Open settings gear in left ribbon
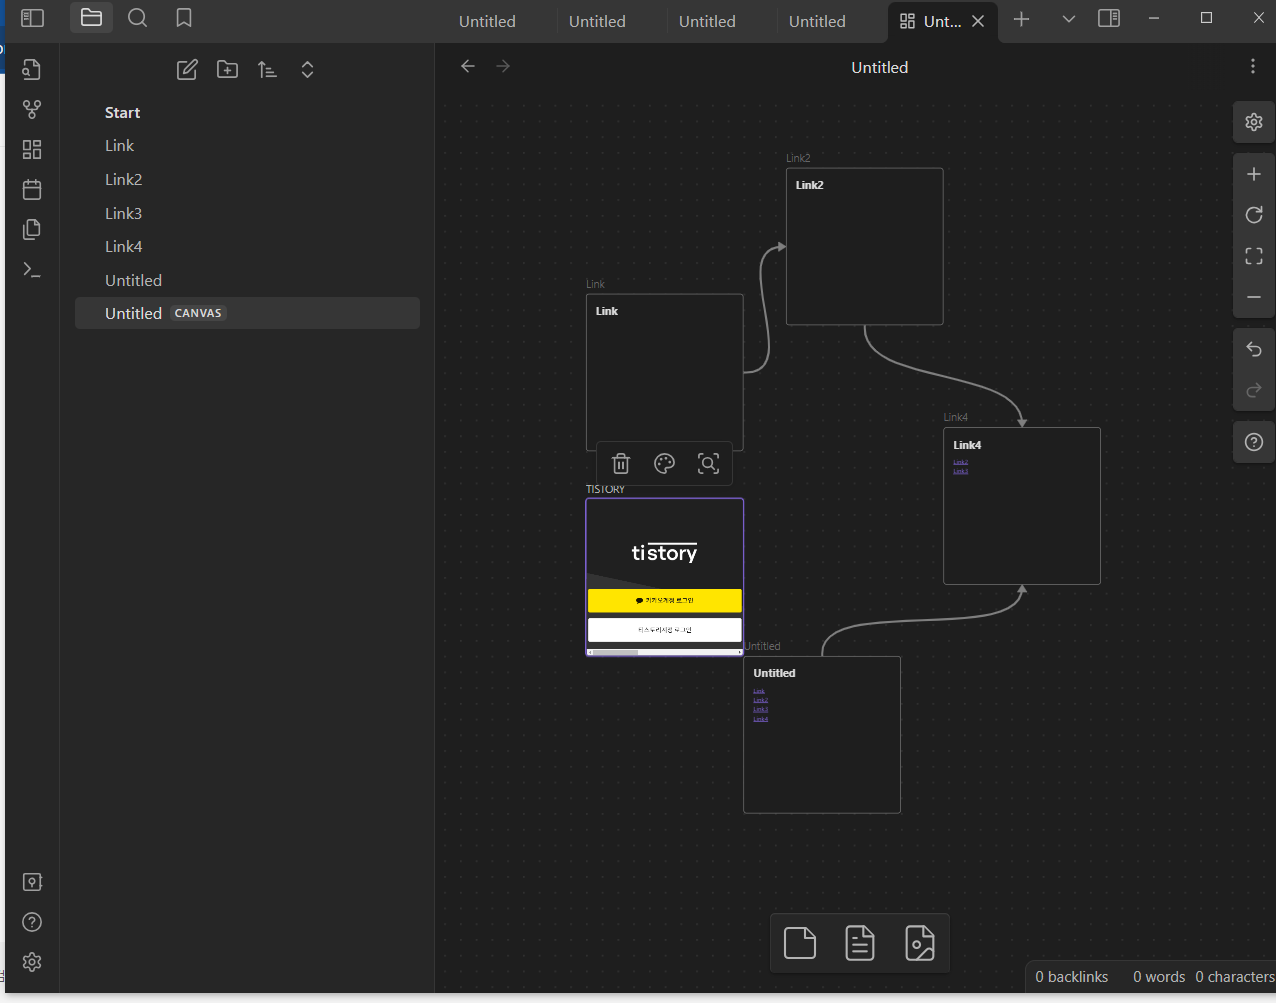 (x=32, y=962)
